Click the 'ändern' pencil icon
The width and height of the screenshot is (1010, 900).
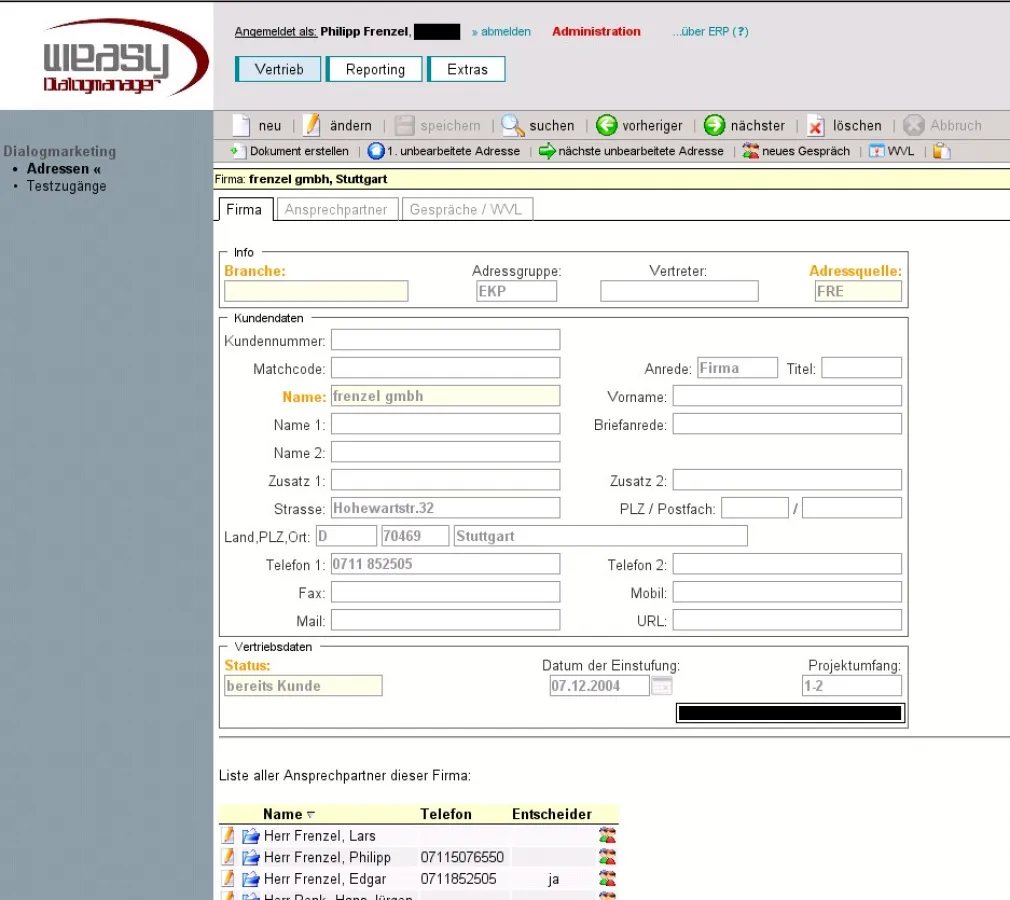pyautogui.click(x=312, y=125)
